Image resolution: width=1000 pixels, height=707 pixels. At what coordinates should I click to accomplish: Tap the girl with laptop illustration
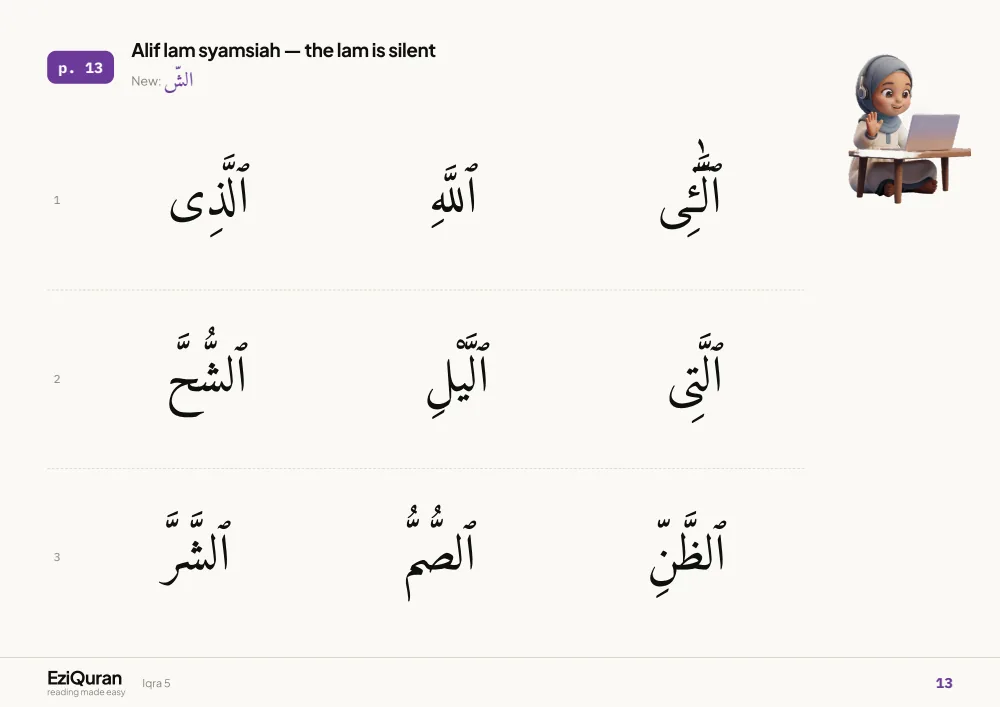908,128
